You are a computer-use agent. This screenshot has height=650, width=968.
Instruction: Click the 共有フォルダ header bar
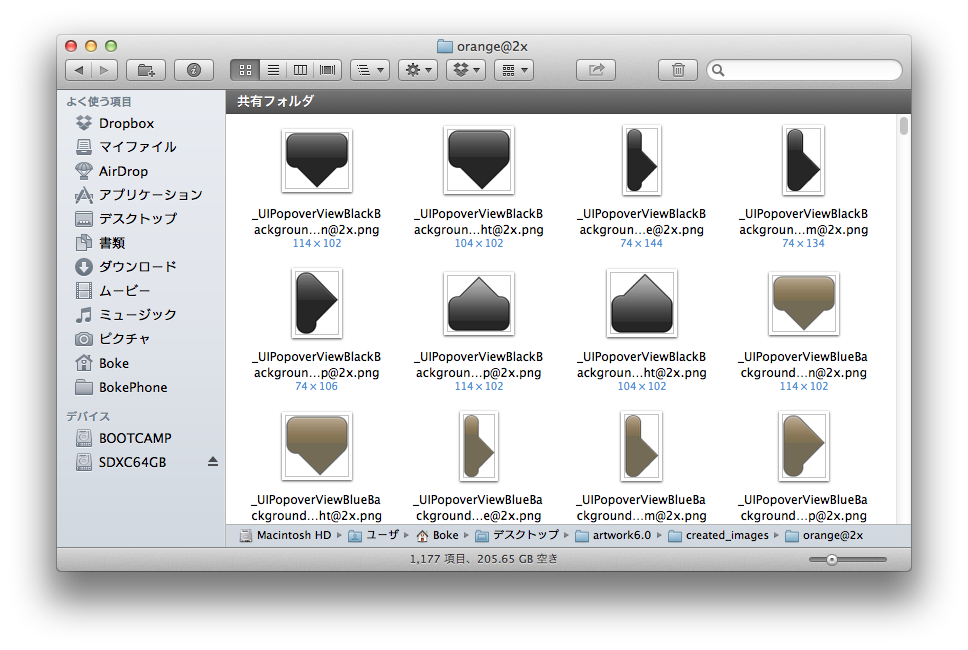pos(569,102)
